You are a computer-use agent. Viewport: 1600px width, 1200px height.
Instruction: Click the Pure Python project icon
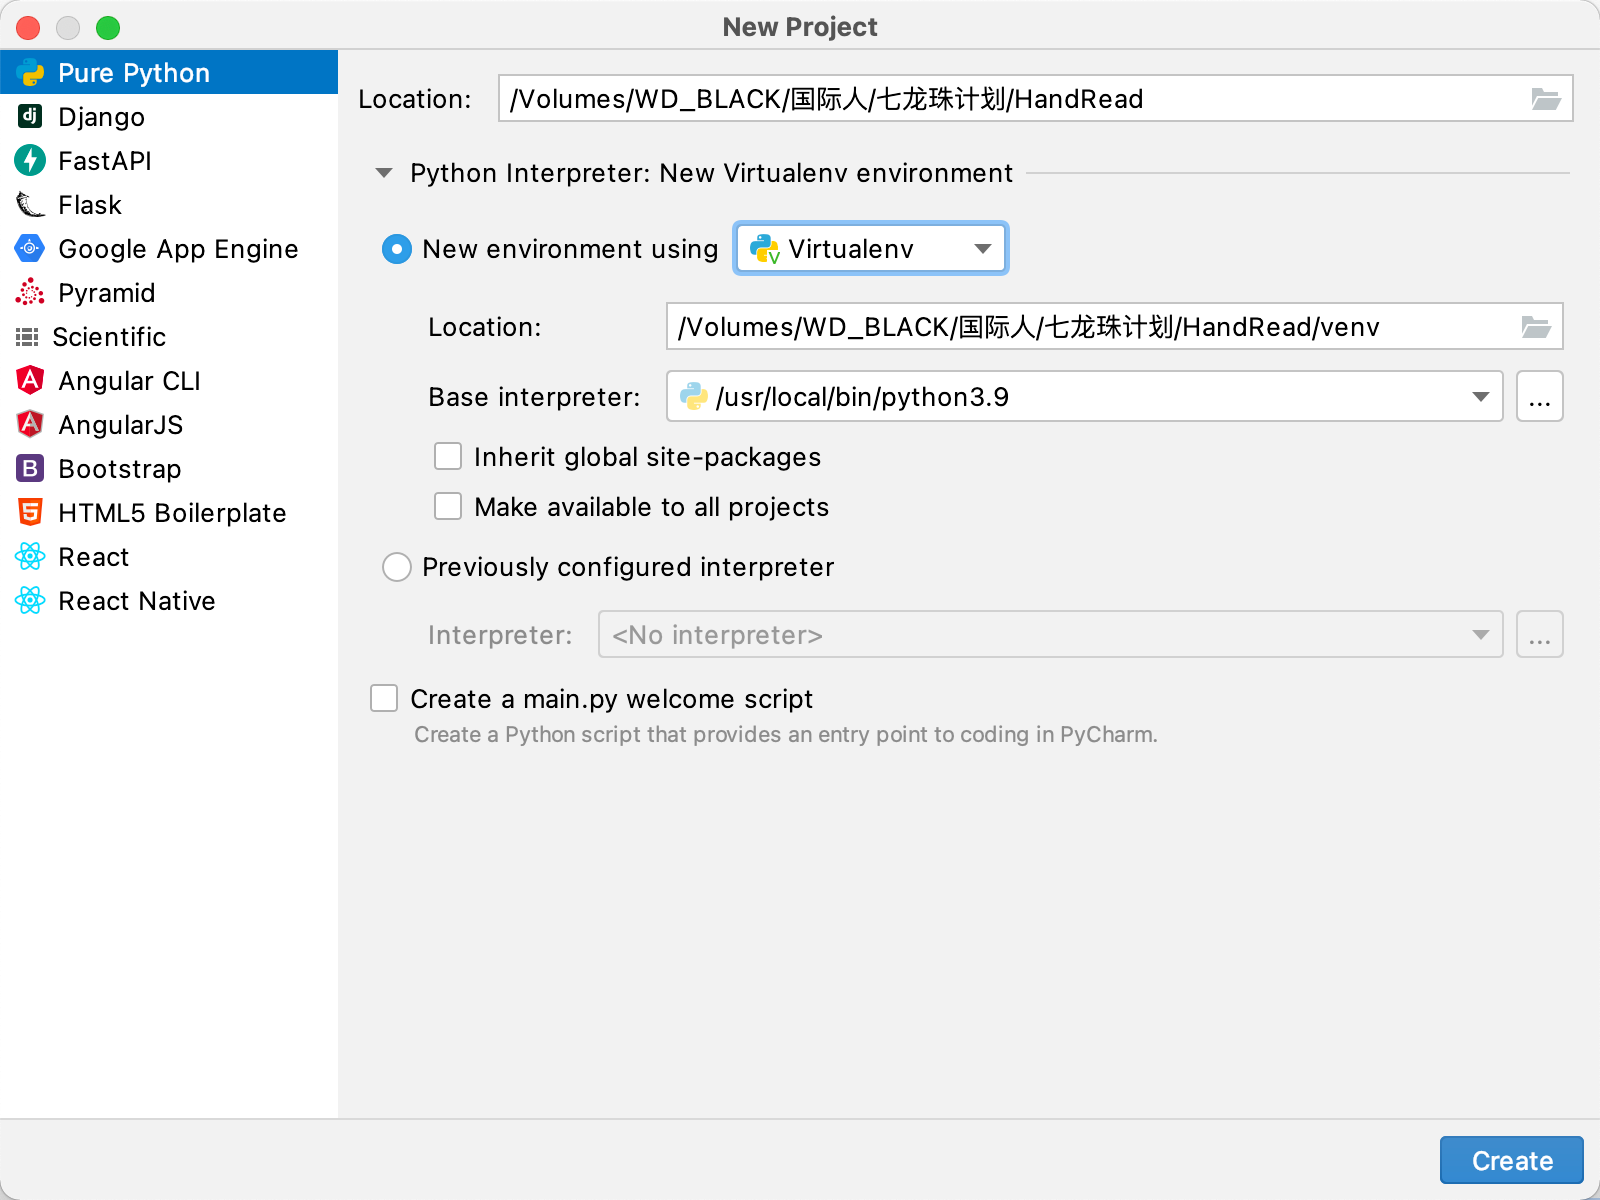[31, 73]
